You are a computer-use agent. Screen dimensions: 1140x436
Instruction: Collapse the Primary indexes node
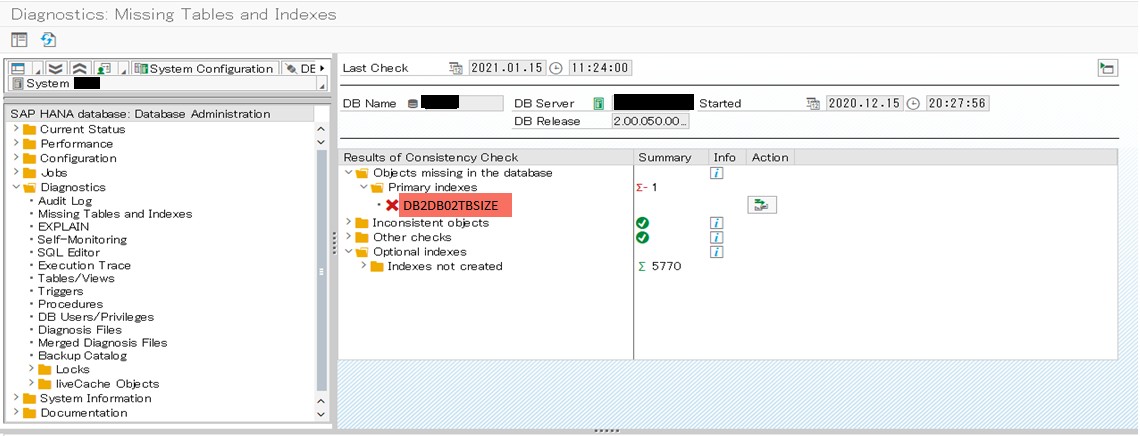coord(362,187)
